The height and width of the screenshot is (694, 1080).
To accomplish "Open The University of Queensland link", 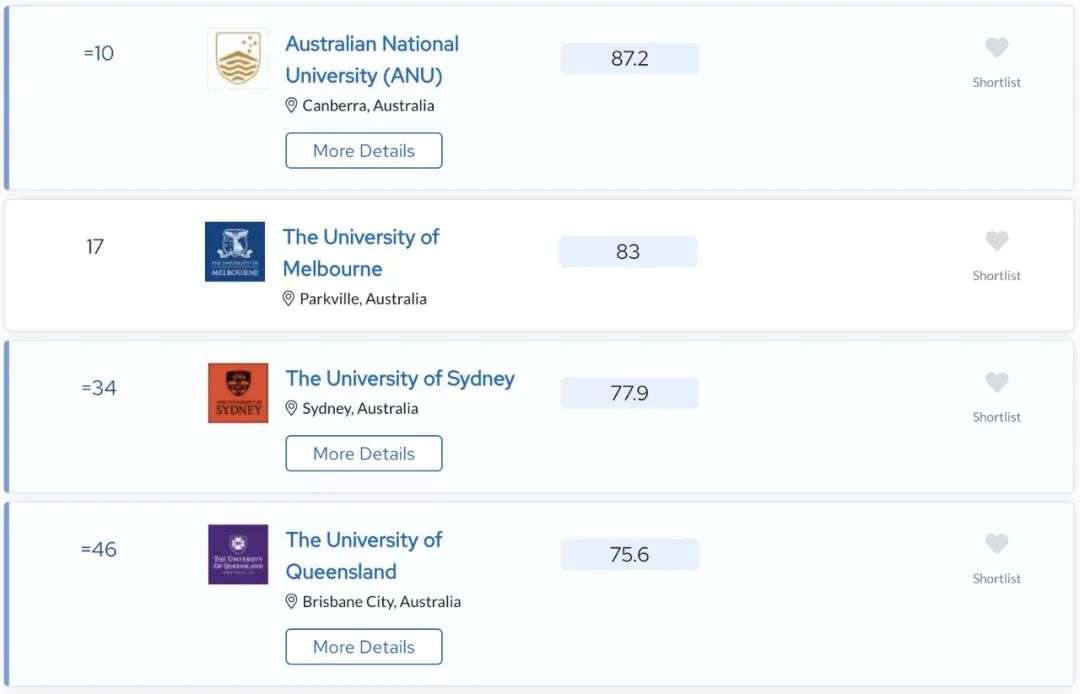I will [364, 556].
